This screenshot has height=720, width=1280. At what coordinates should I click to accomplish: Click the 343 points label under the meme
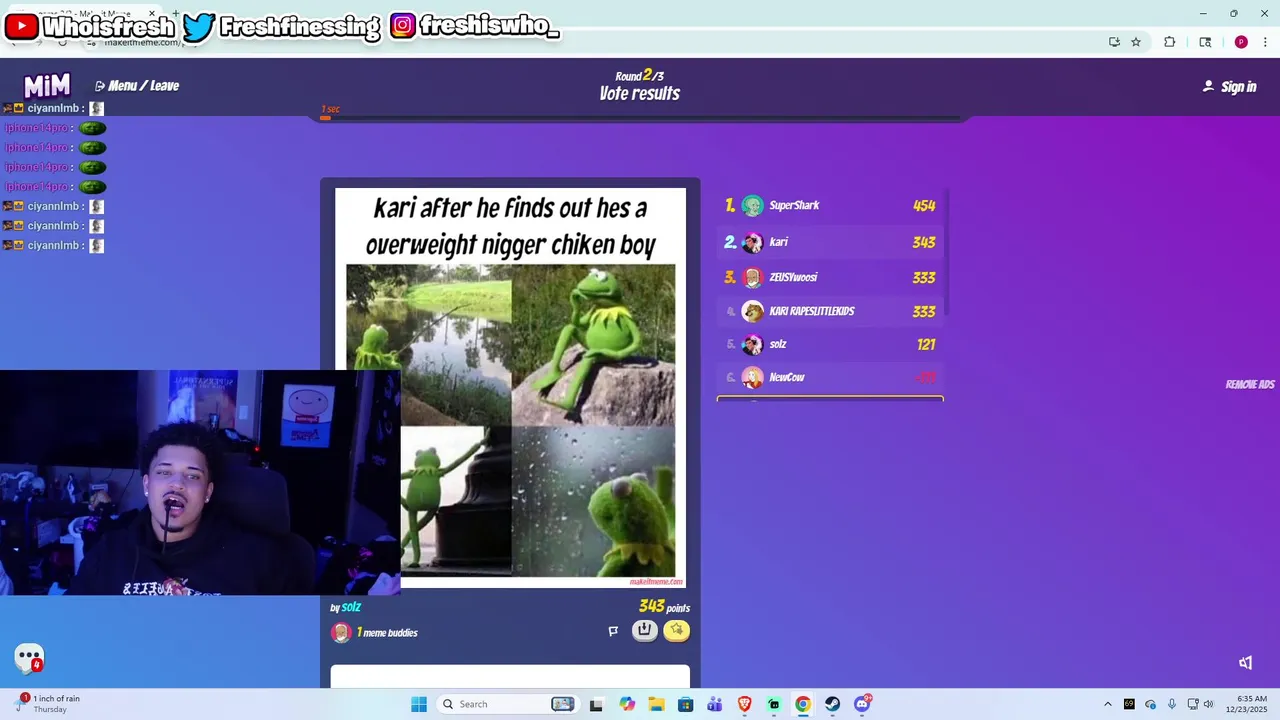[x=664, y=606]
